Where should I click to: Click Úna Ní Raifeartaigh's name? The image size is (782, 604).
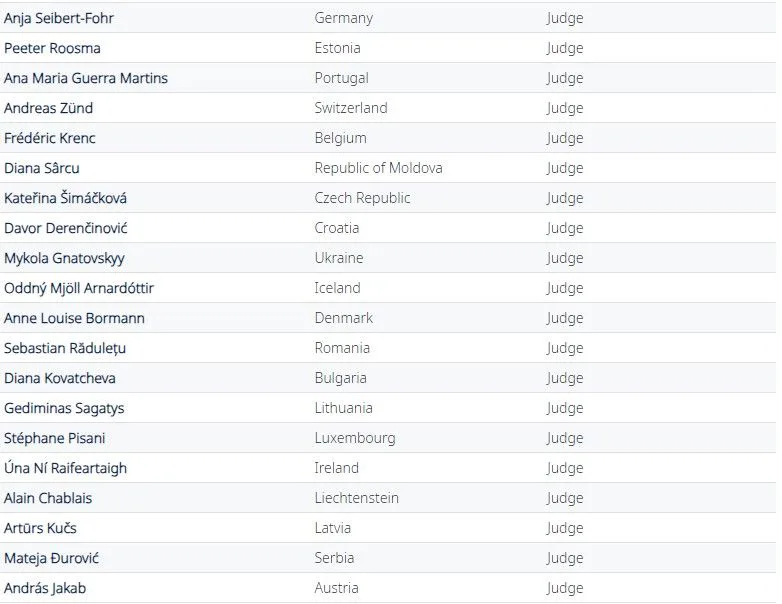coord(65,468)
